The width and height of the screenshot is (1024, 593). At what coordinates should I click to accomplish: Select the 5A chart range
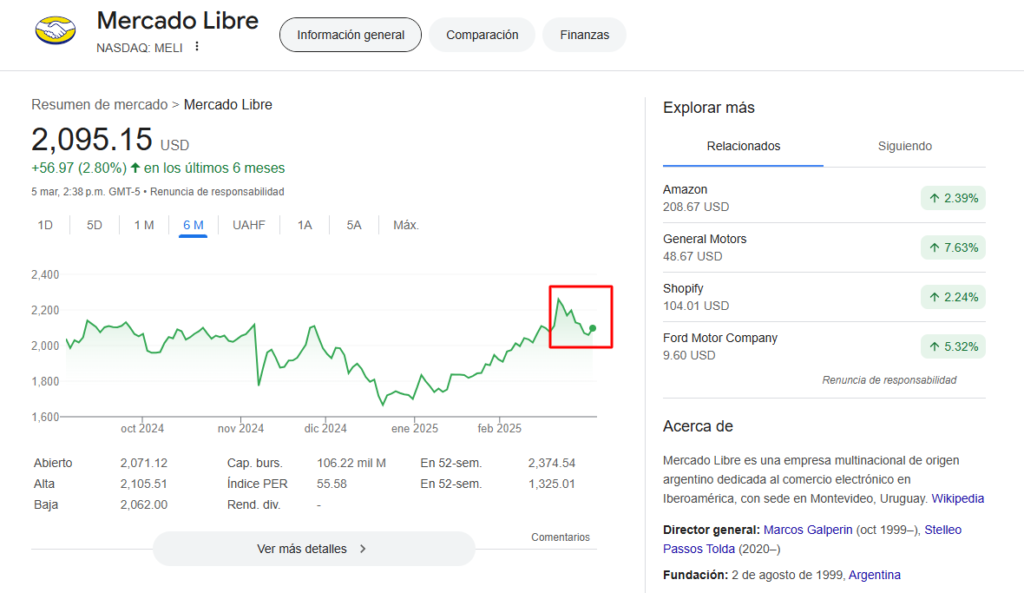pyautogui.click(x=354, y=225)
